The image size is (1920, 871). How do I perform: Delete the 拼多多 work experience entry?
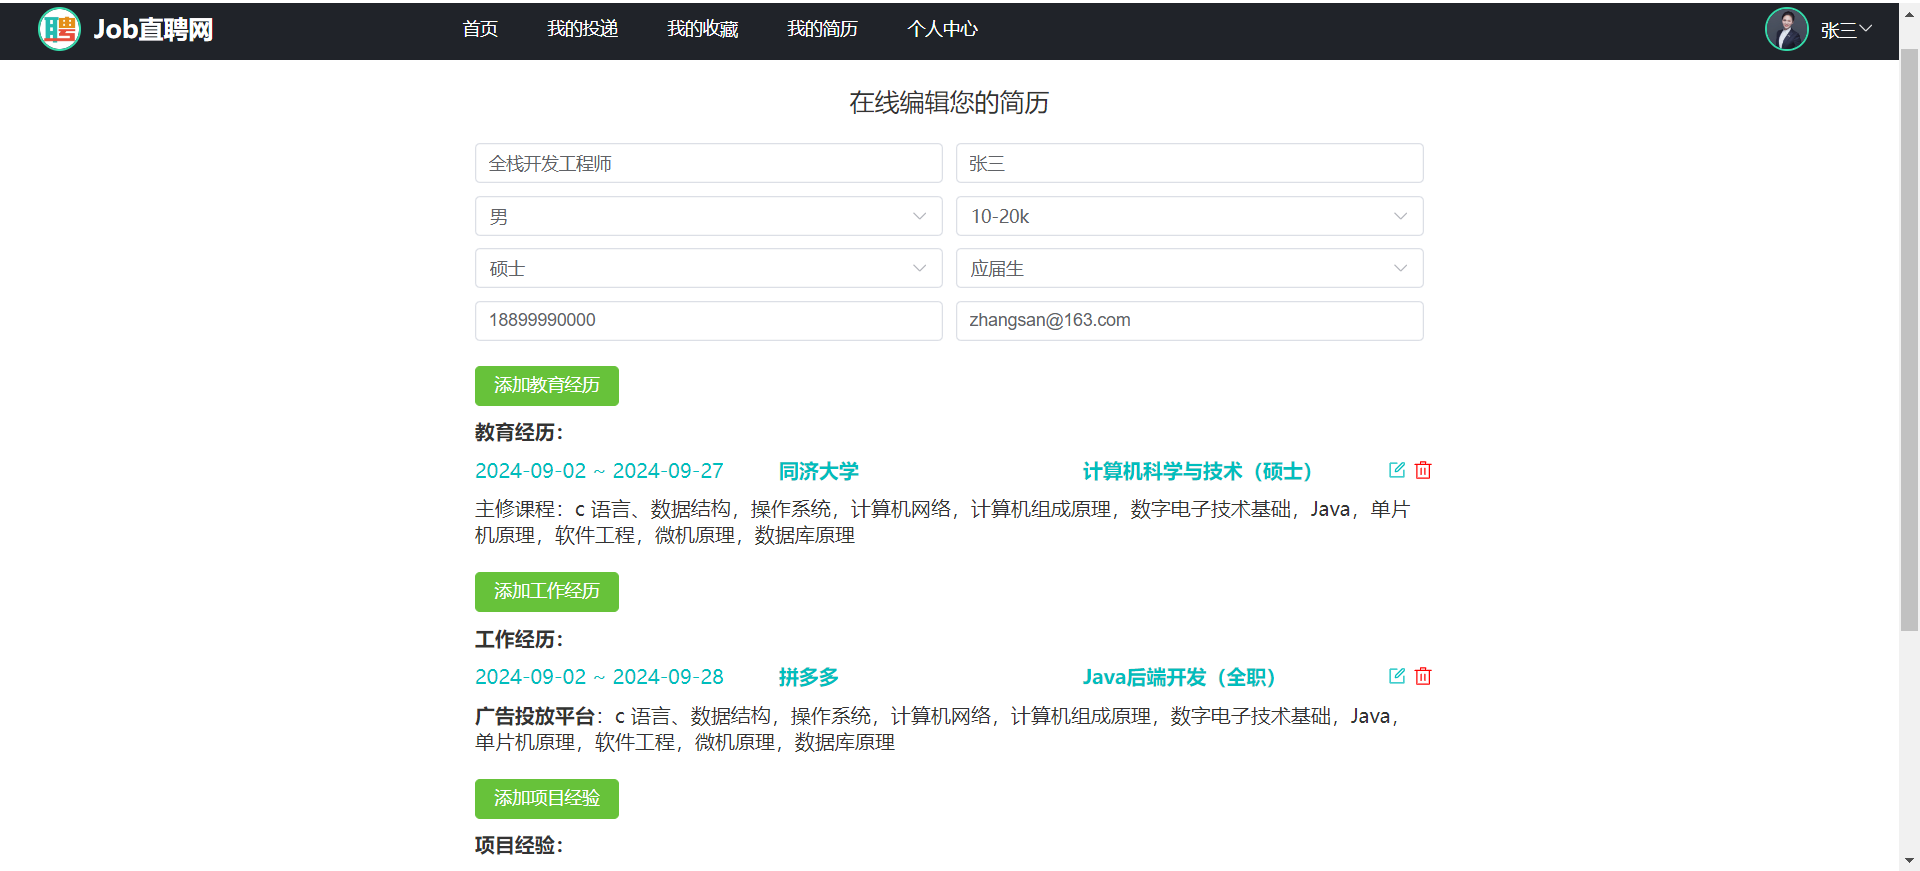pyautogui.click(x=1423, y=676)
